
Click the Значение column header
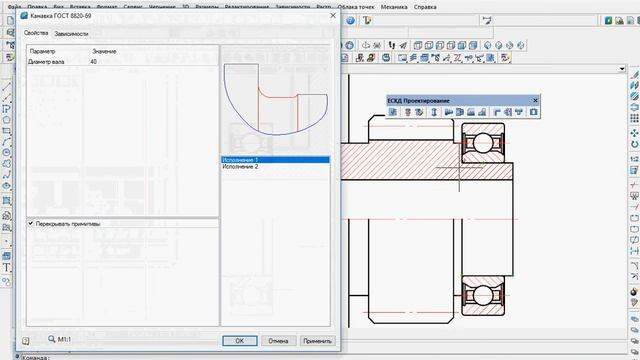pyautogui.click(x=104, y=51)
